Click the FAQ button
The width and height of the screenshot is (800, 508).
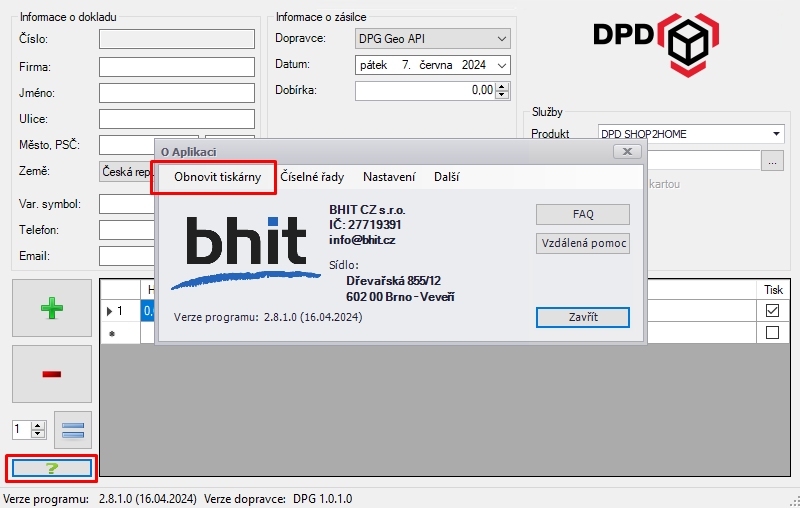tap(583, 214)
